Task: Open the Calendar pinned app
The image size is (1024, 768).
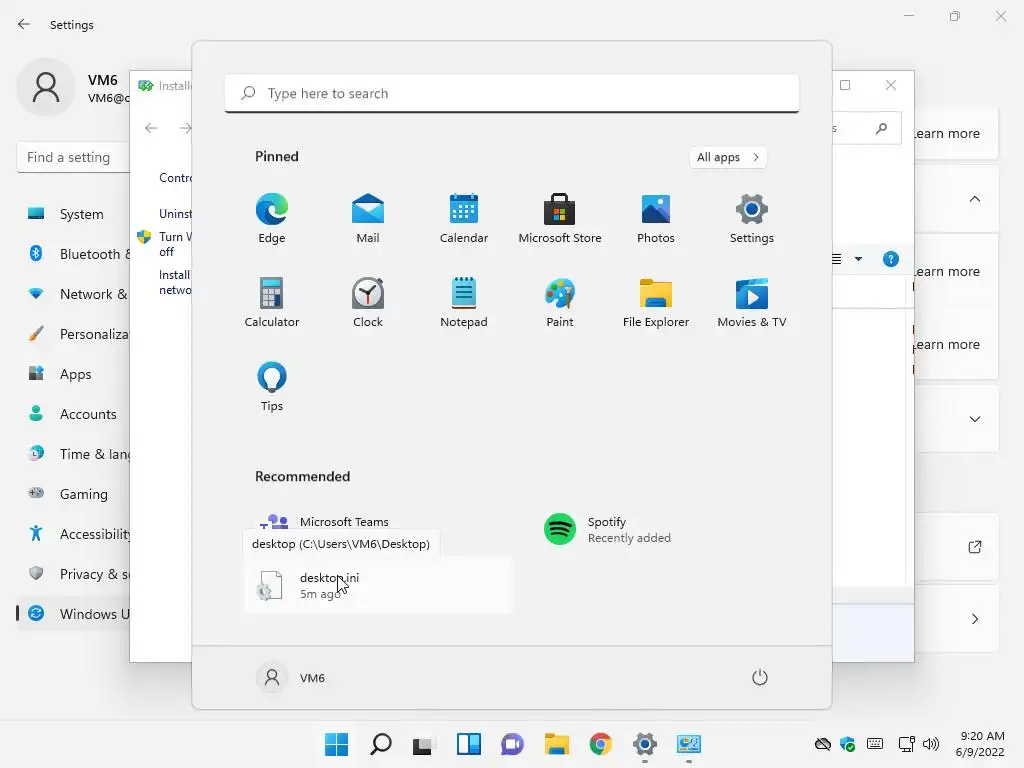Action: click(464, 219)
